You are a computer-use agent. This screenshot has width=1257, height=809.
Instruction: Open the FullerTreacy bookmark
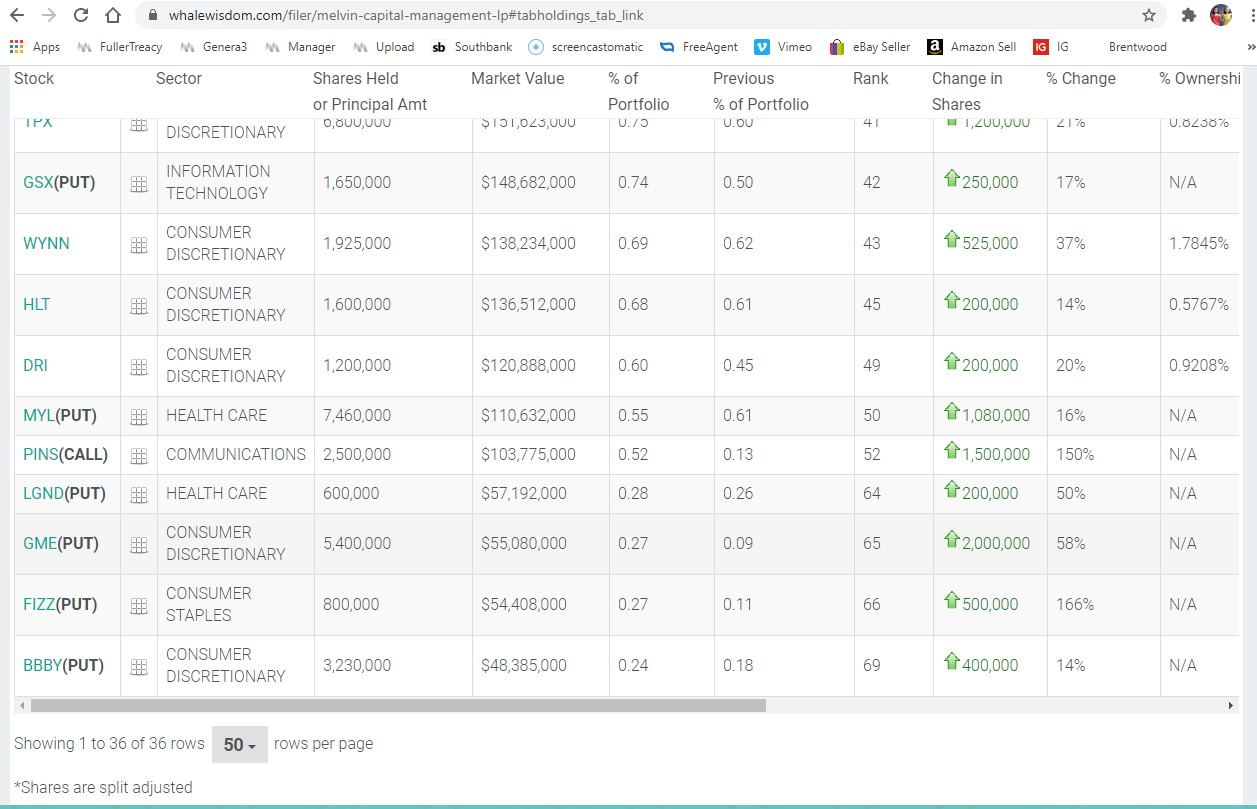119,47
